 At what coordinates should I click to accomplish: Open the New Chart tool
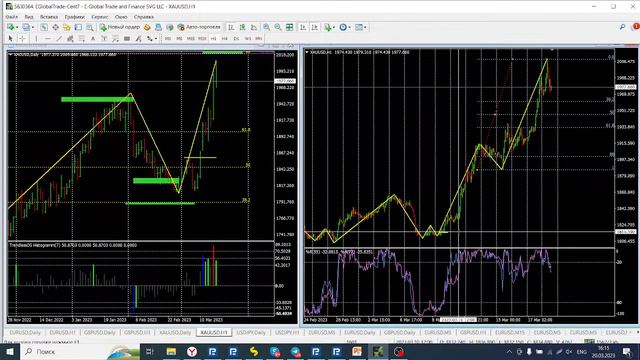10,27
